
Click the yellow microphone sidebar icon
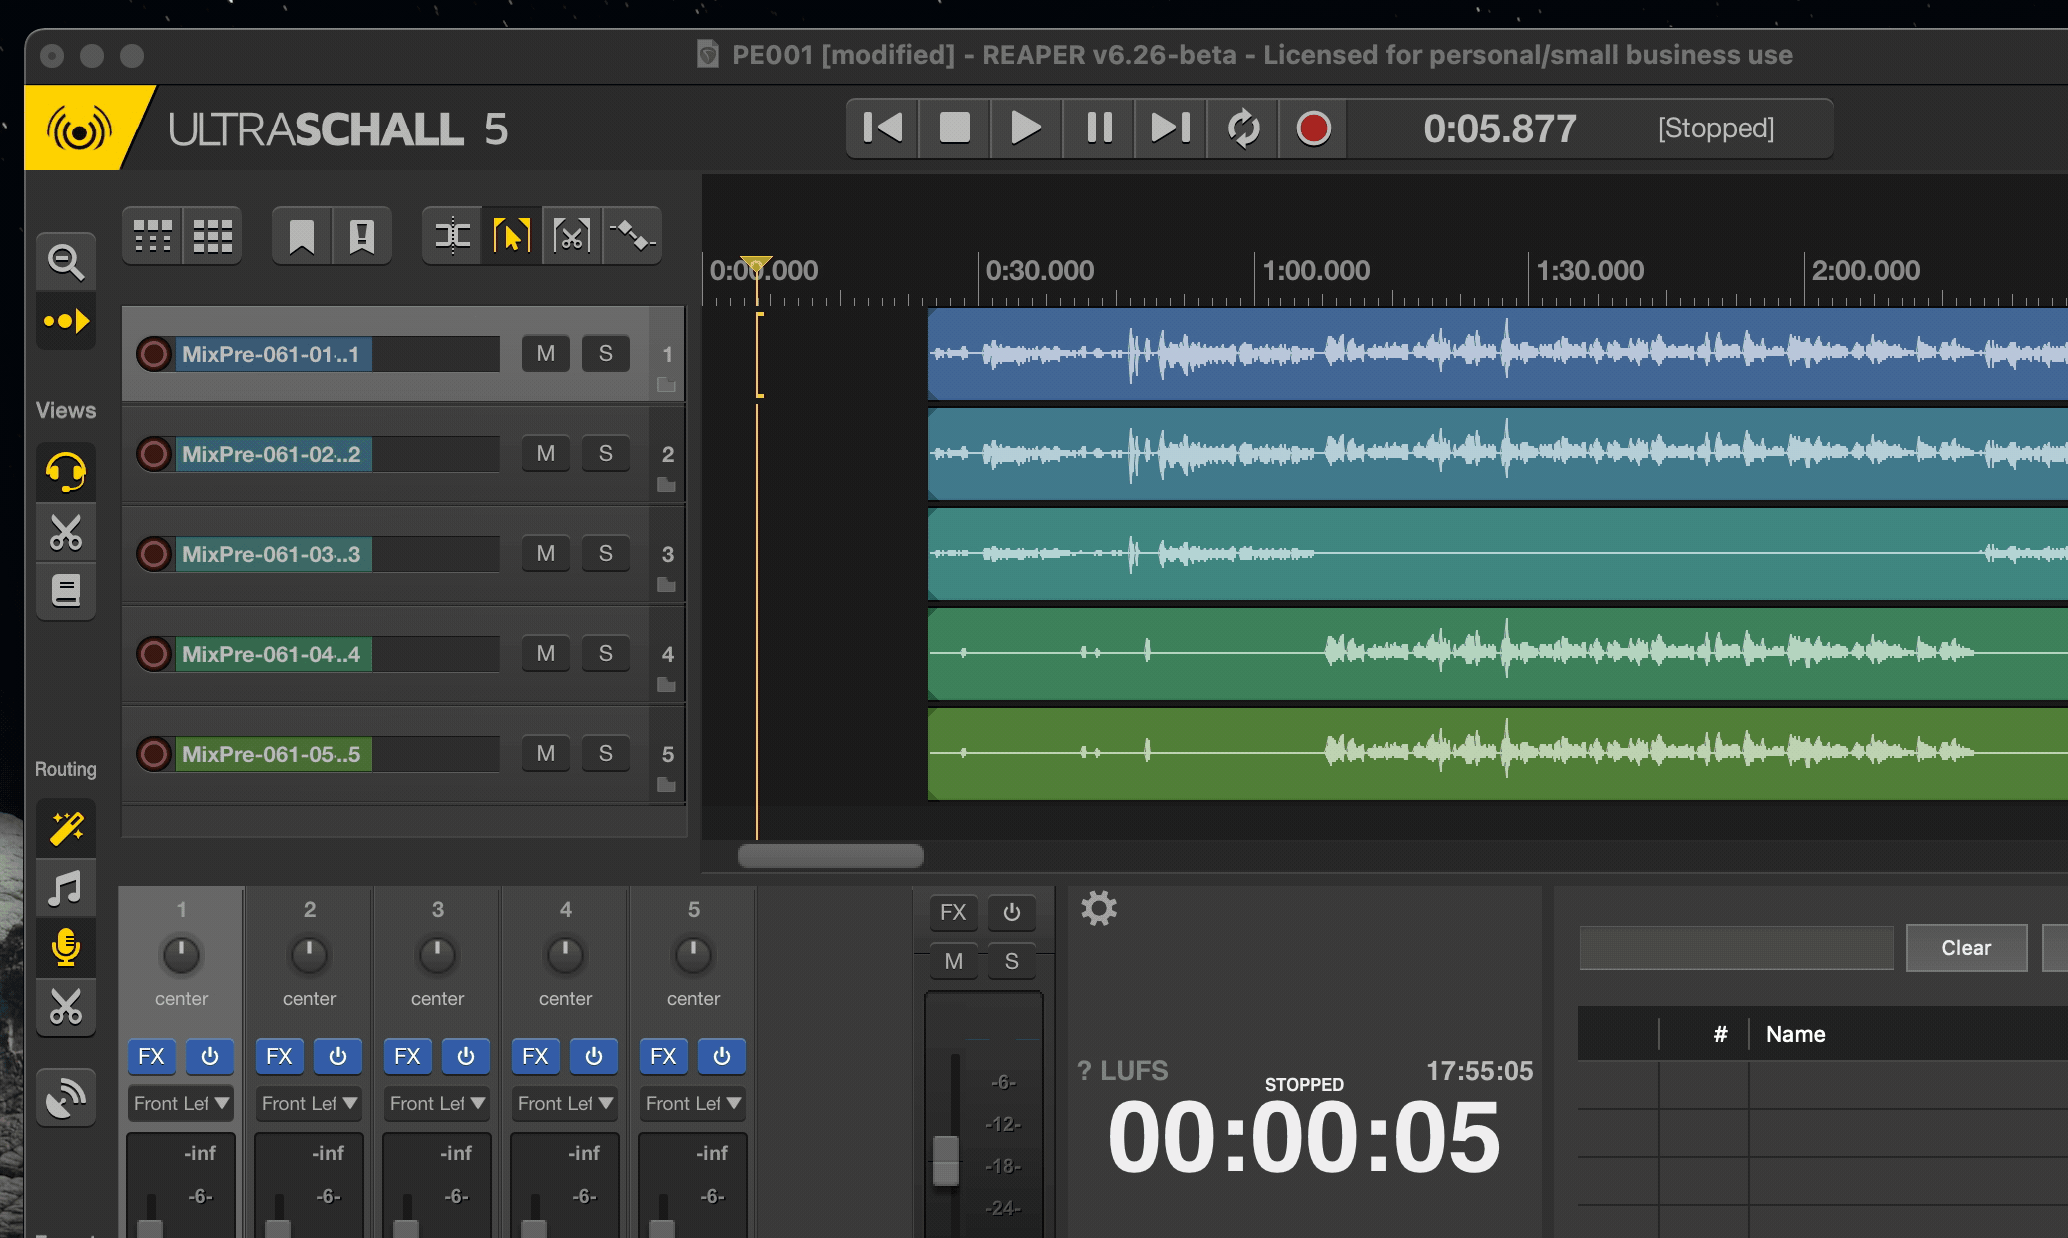coord(66,947)
